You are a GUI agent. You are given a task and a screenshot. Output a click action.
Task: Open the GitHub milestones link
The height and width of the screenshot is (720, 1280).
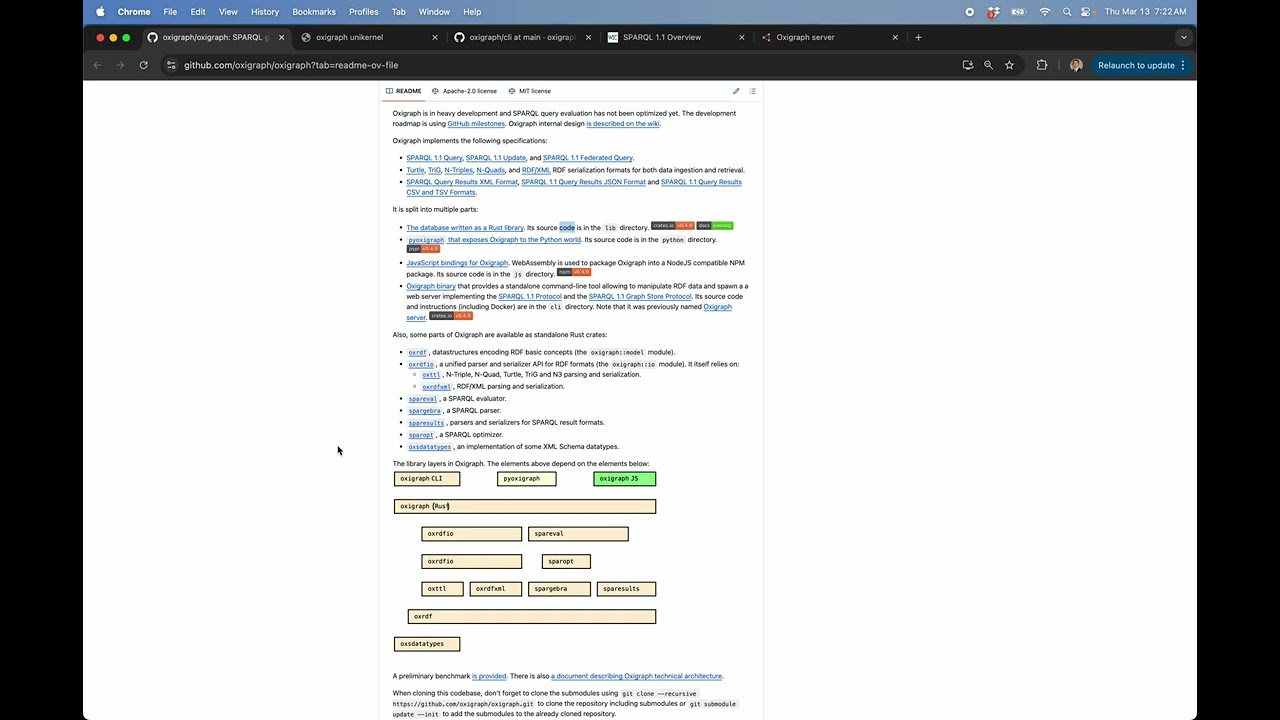click(x=476, y=124)
